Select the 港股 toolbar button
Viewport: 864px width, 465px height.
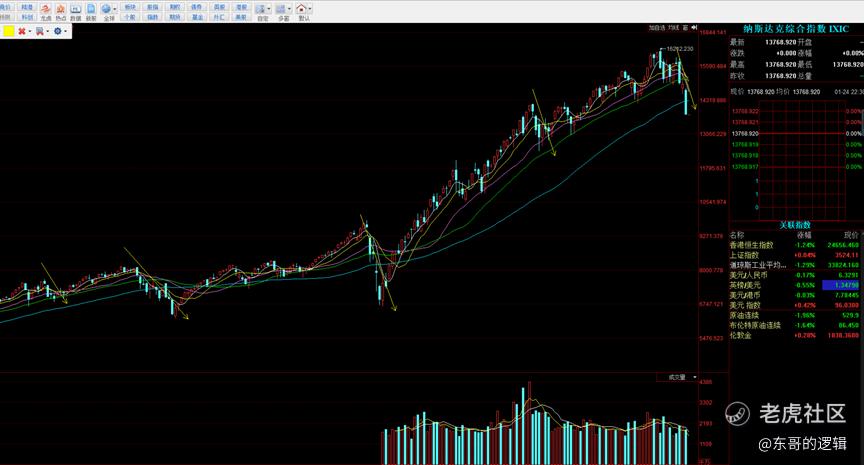click(241, 7)
